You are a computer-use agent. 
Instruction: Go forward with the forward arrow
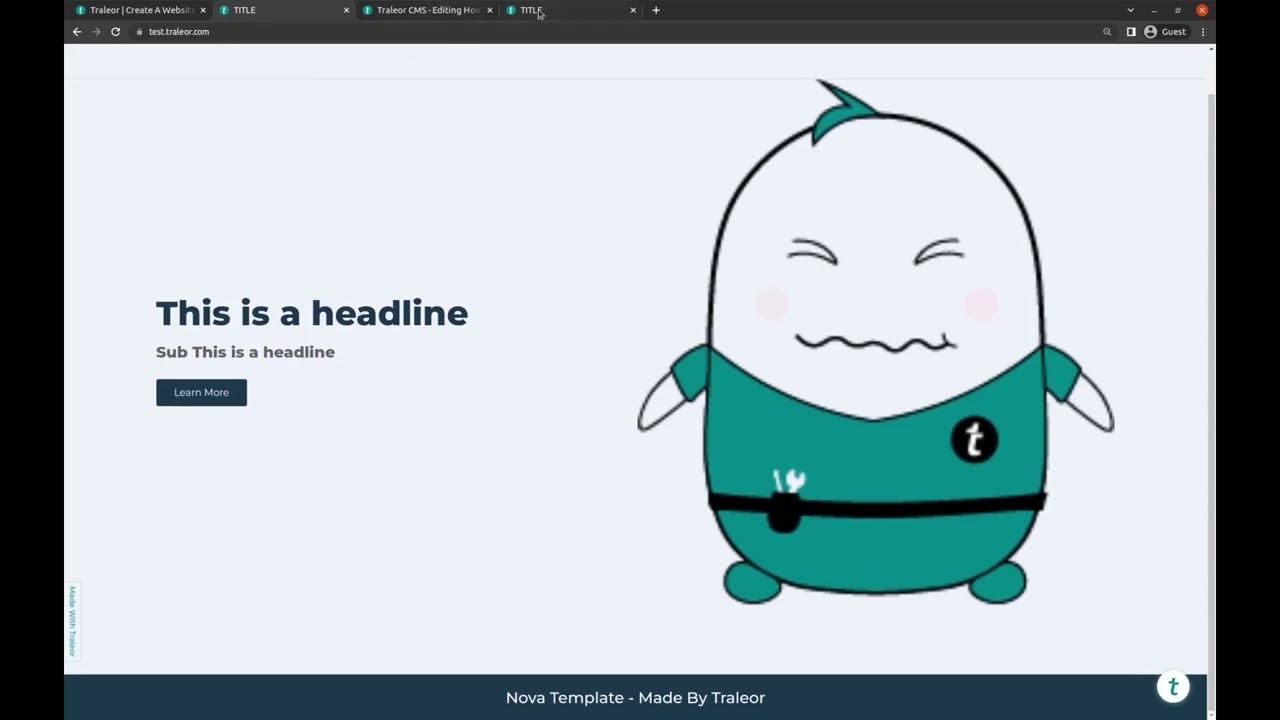96,32
